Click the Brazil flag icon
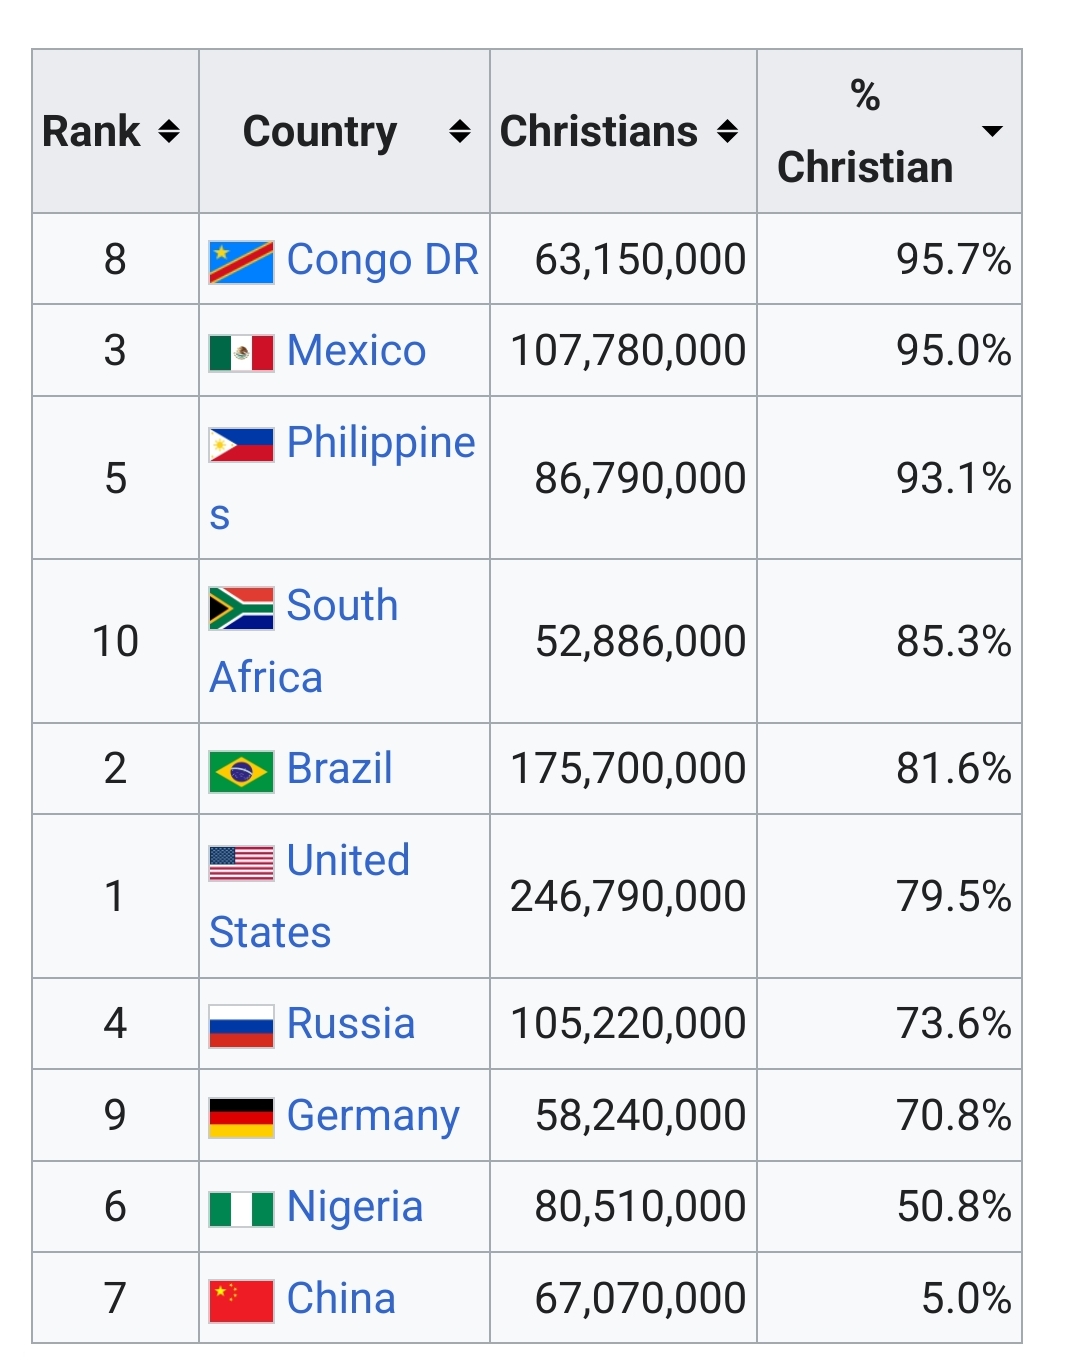This screenshot has height=1372, width=1067. 241,772
